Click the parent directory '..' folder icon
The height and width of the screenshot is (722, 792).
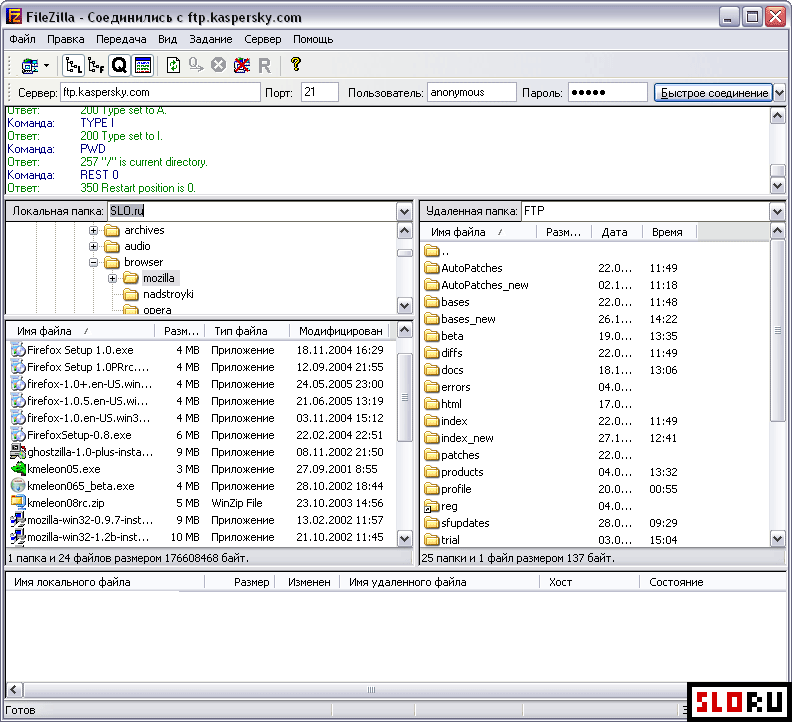click(432, 251)
